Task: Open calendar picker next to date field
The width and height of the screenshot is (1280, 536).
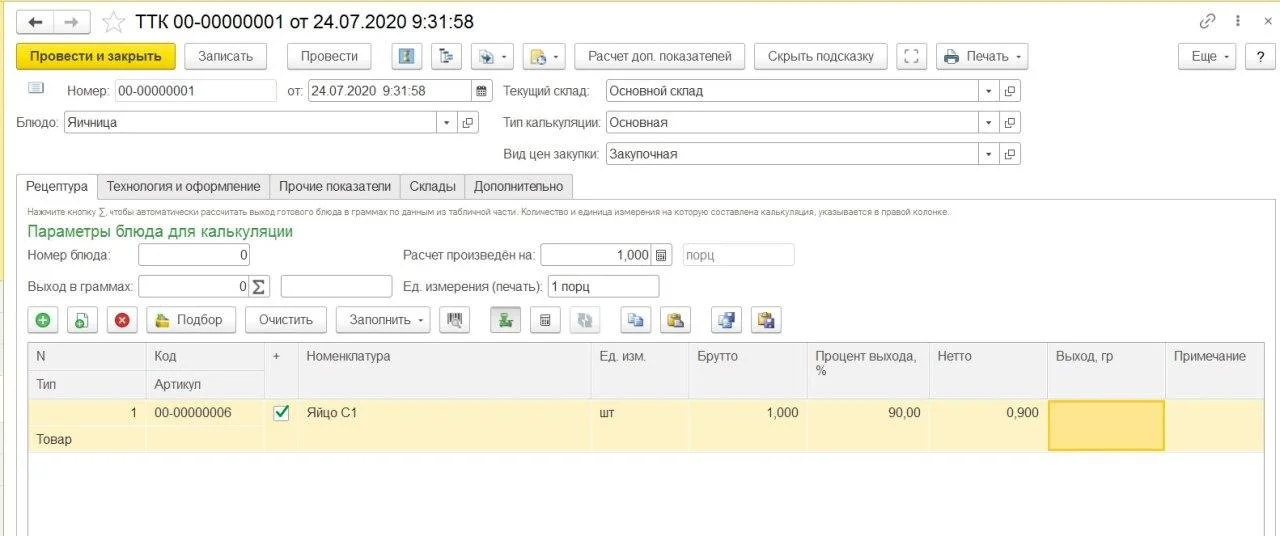Action: coord(482,91)
